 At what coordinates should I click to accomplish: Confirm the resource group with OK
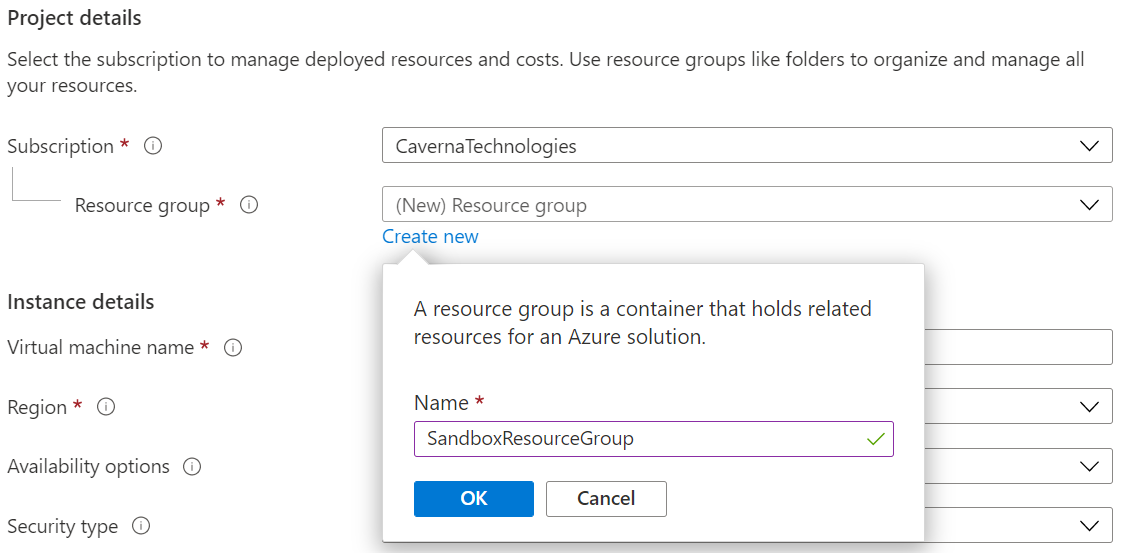click(473, 498)
